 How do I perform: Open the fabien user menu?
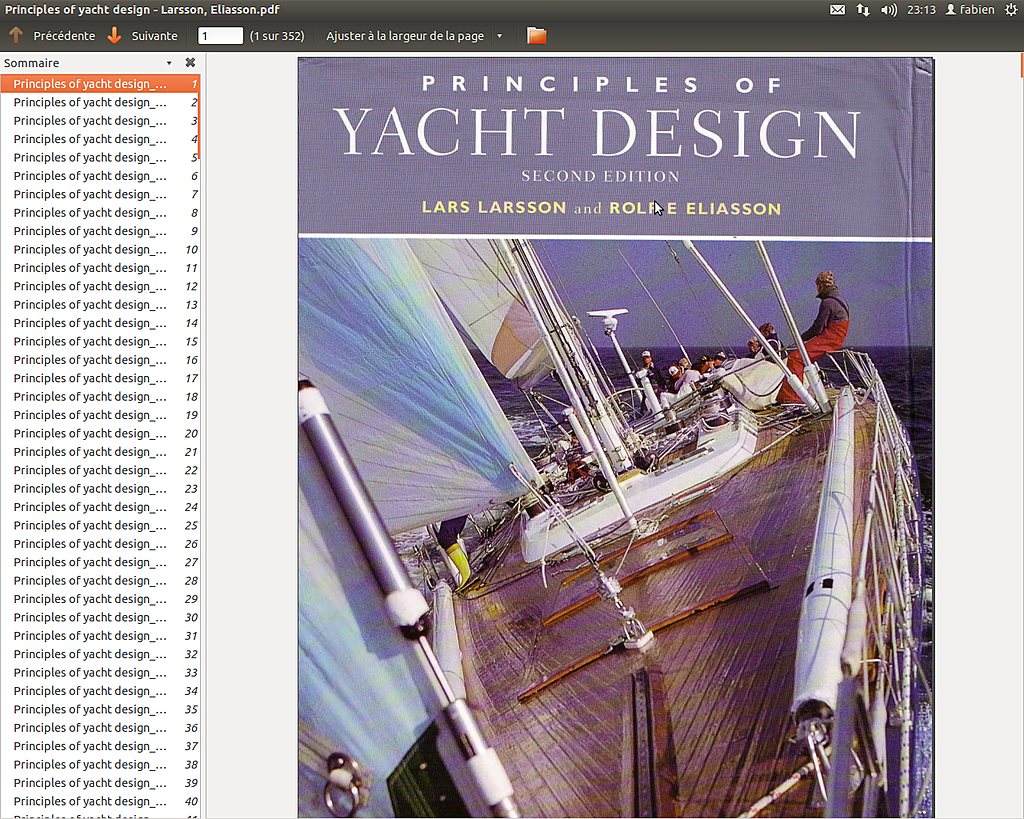[x=970, y=10]
